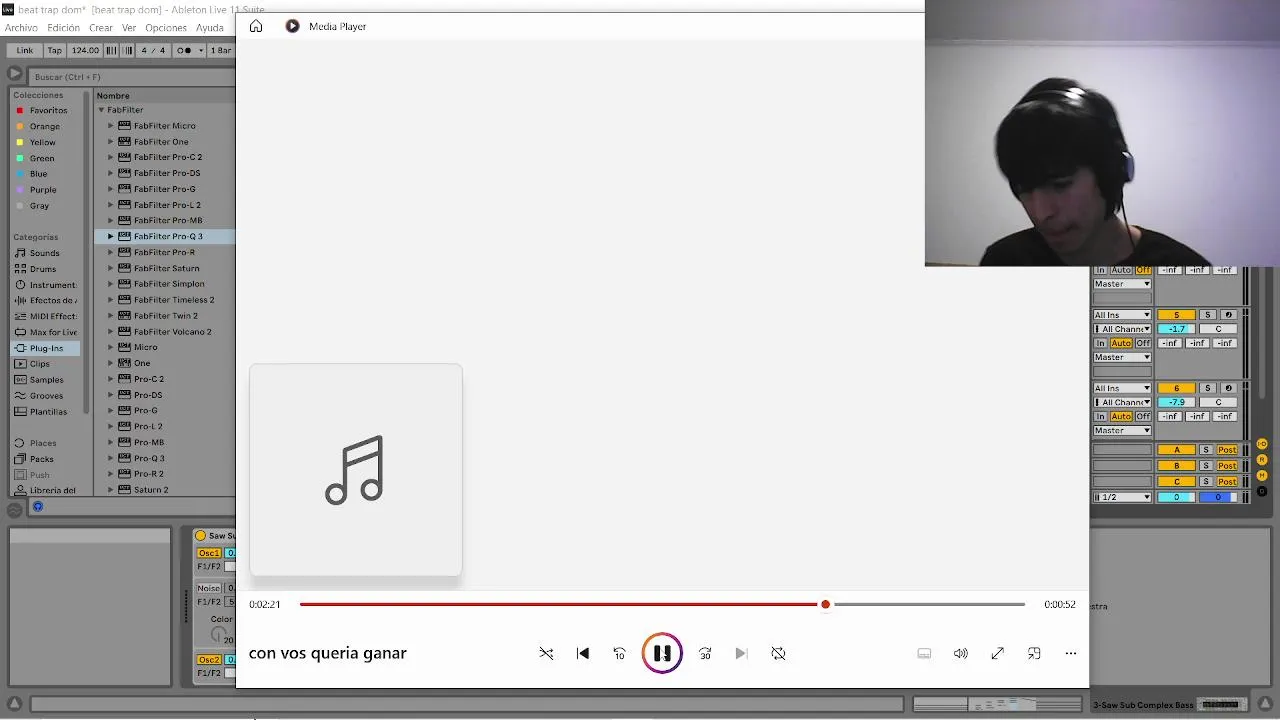Viewport: 1280px width, 720px height.
Task: Open track 6 Master output dropdown
Action: pyautogui.click(x=1122, y=430)
